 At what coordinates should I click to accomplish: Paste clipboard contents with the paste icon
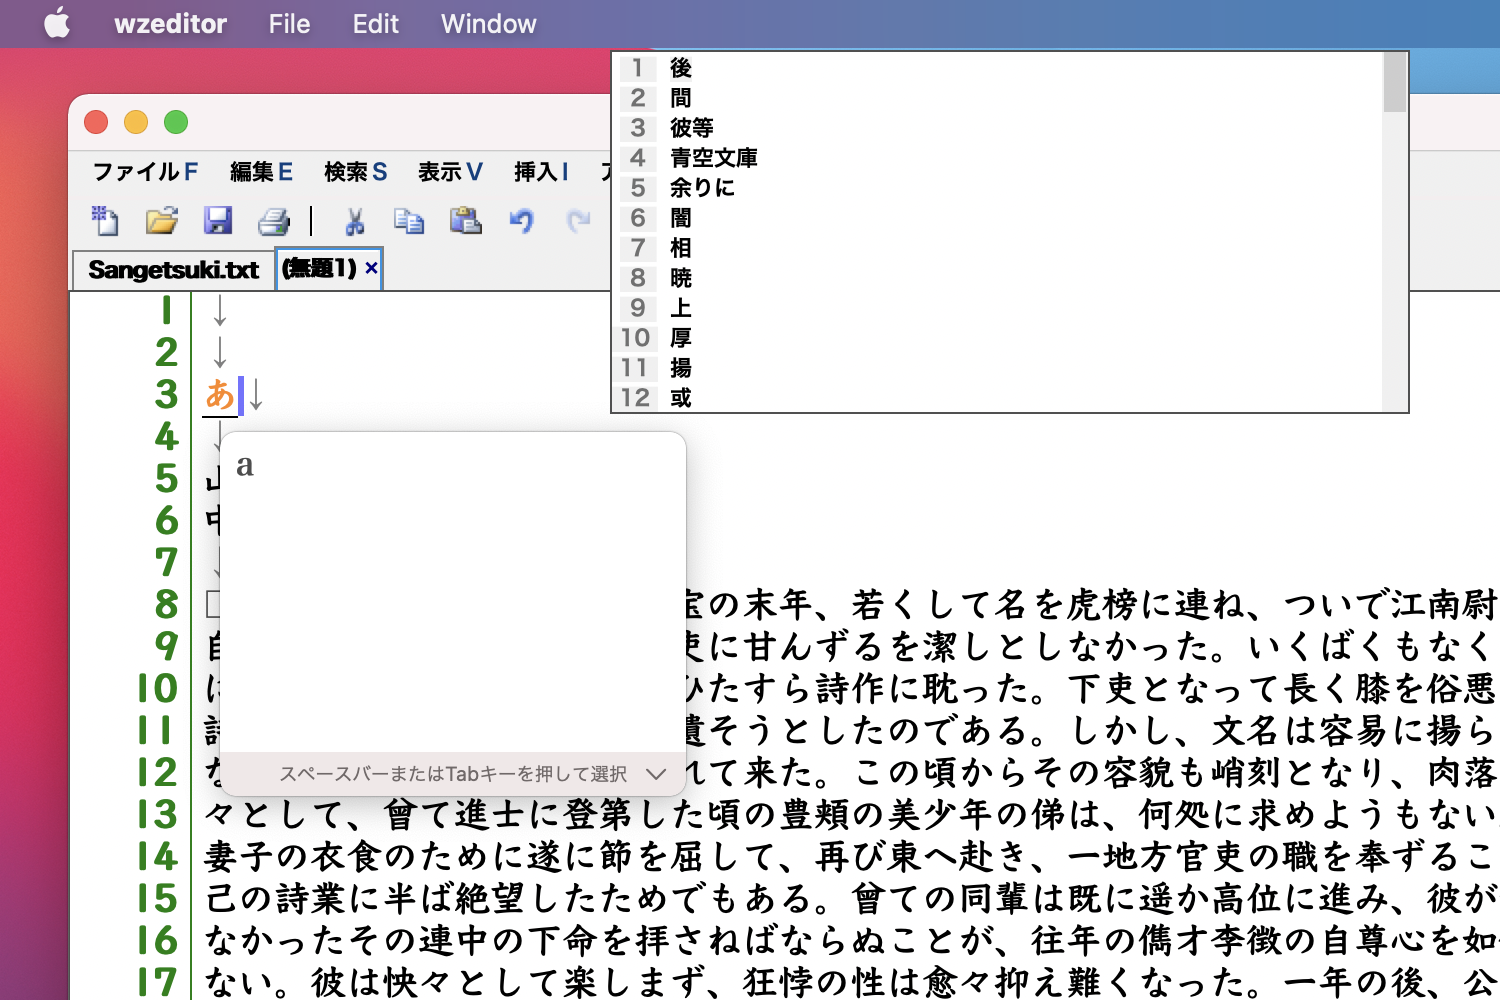click(464, 221)
